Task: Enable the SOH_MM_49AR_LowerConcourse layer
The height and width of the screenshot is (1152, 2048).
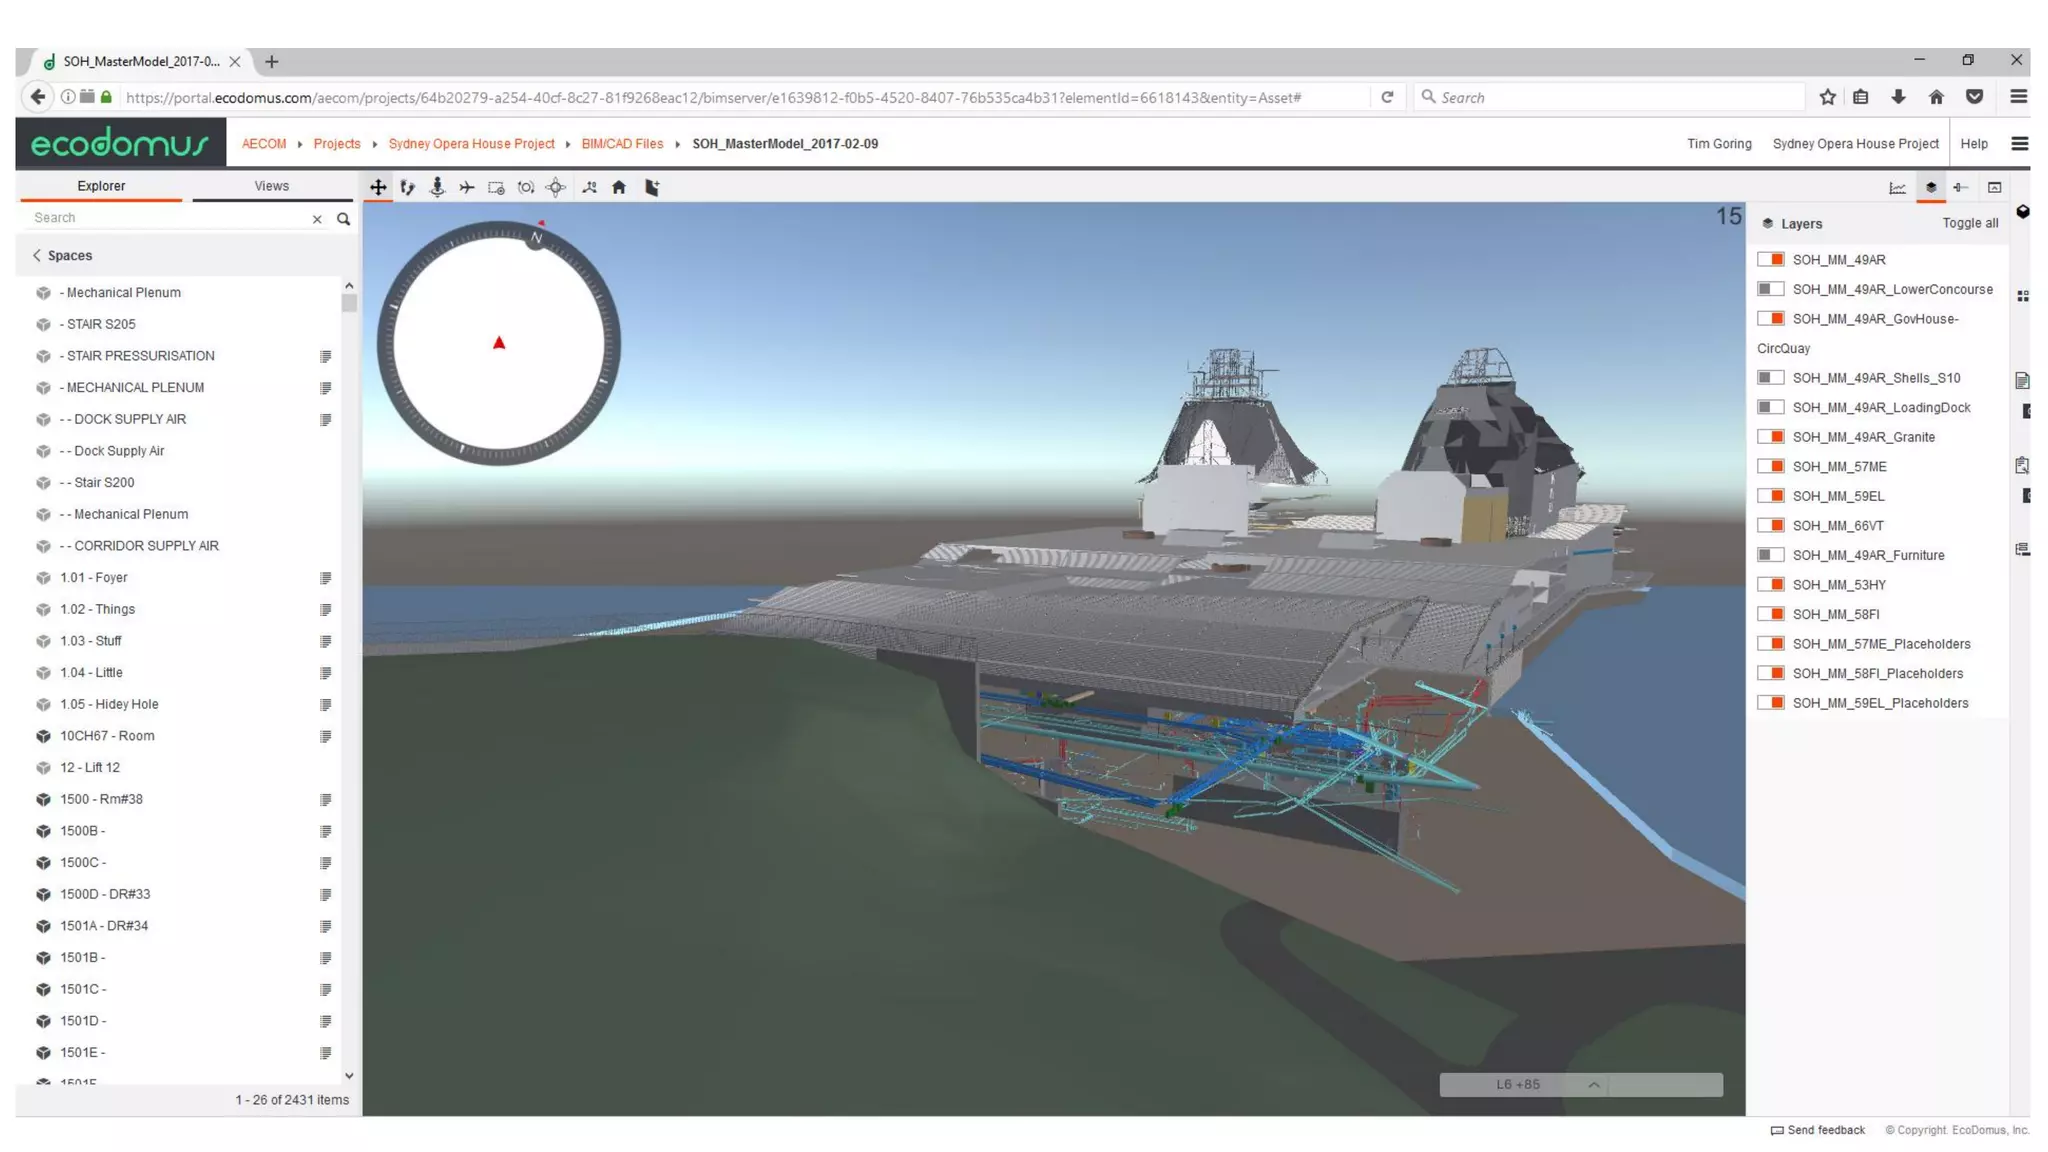Action: pos(1770,289)
